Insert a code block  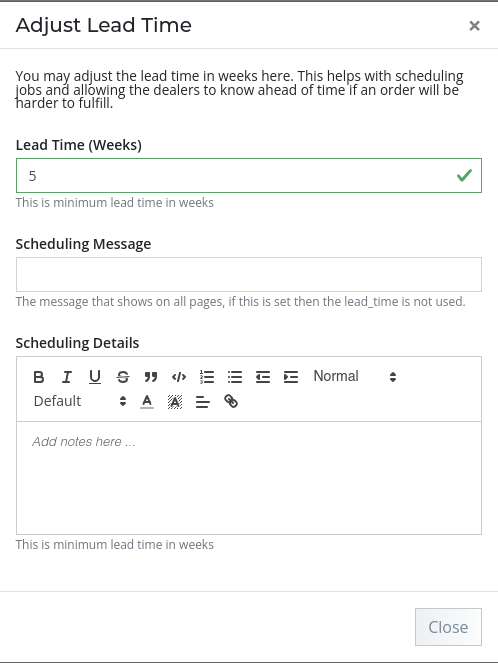pyautogui.click(x=179, y=377)
